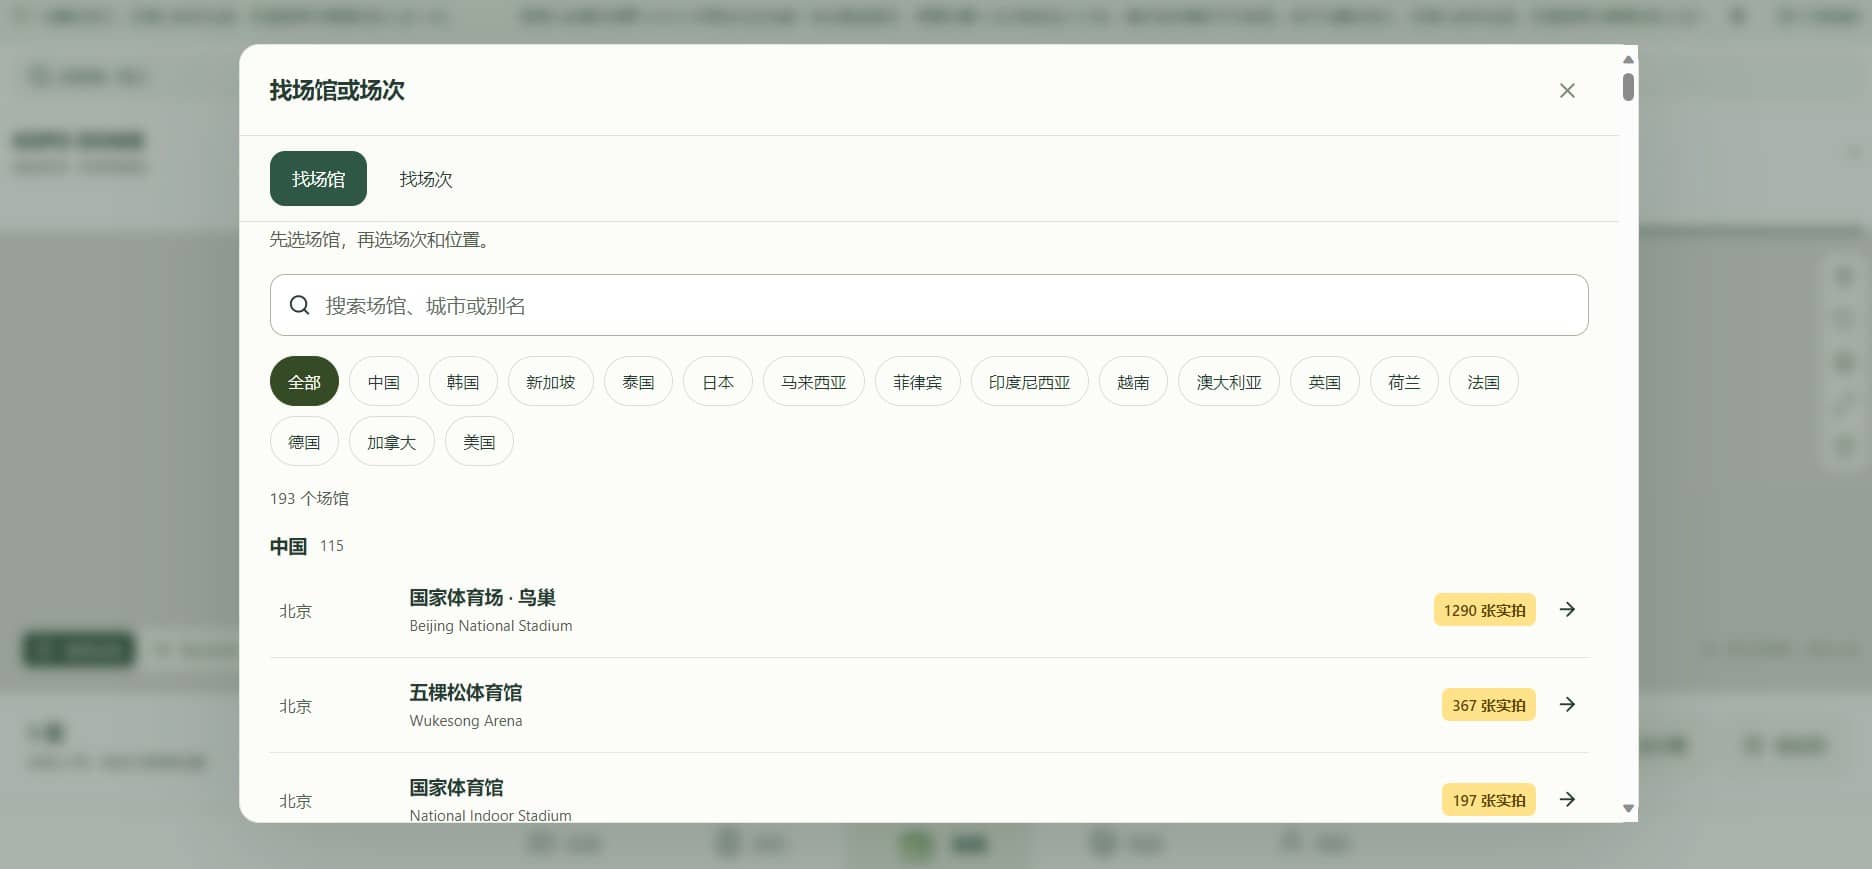The image size is (1872, 869).
Task: Switch to the 找场馆 tab
Action: pyautogui.click(x=318, y=179)
